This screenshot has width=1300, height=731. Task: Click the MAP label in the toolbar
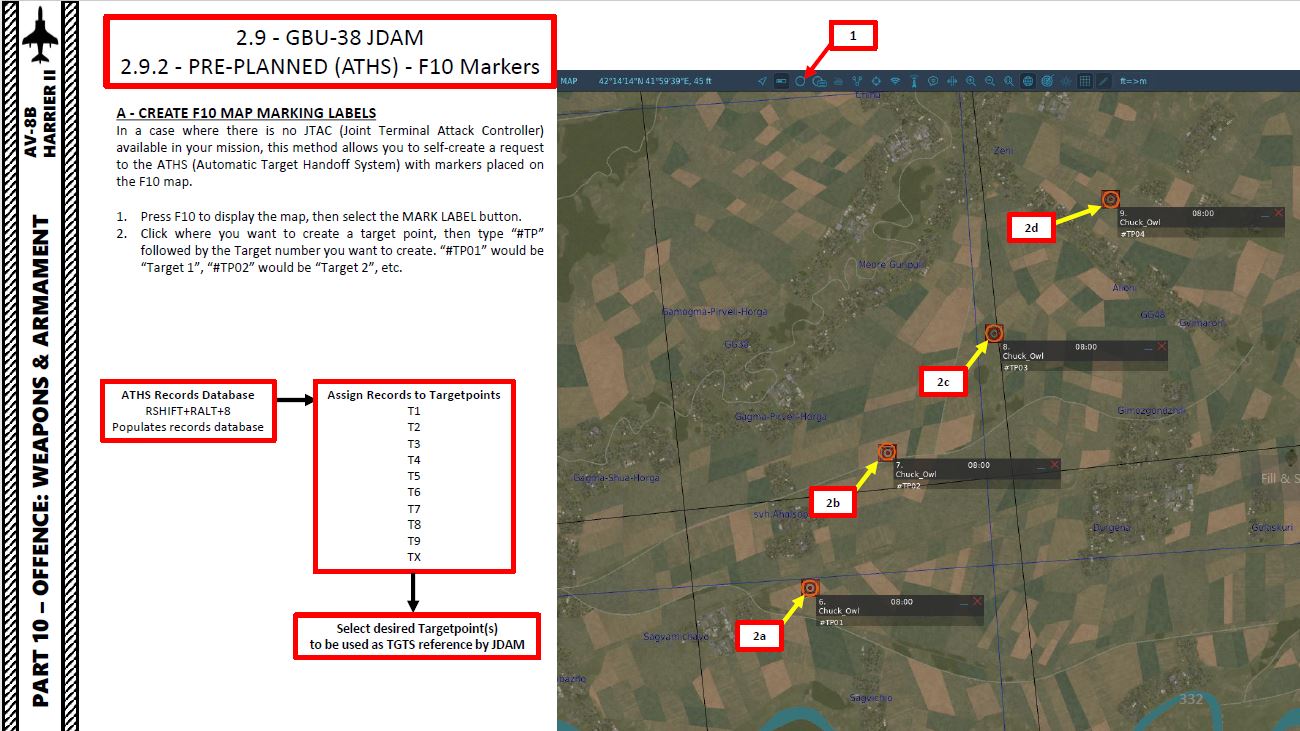[568, 81]
